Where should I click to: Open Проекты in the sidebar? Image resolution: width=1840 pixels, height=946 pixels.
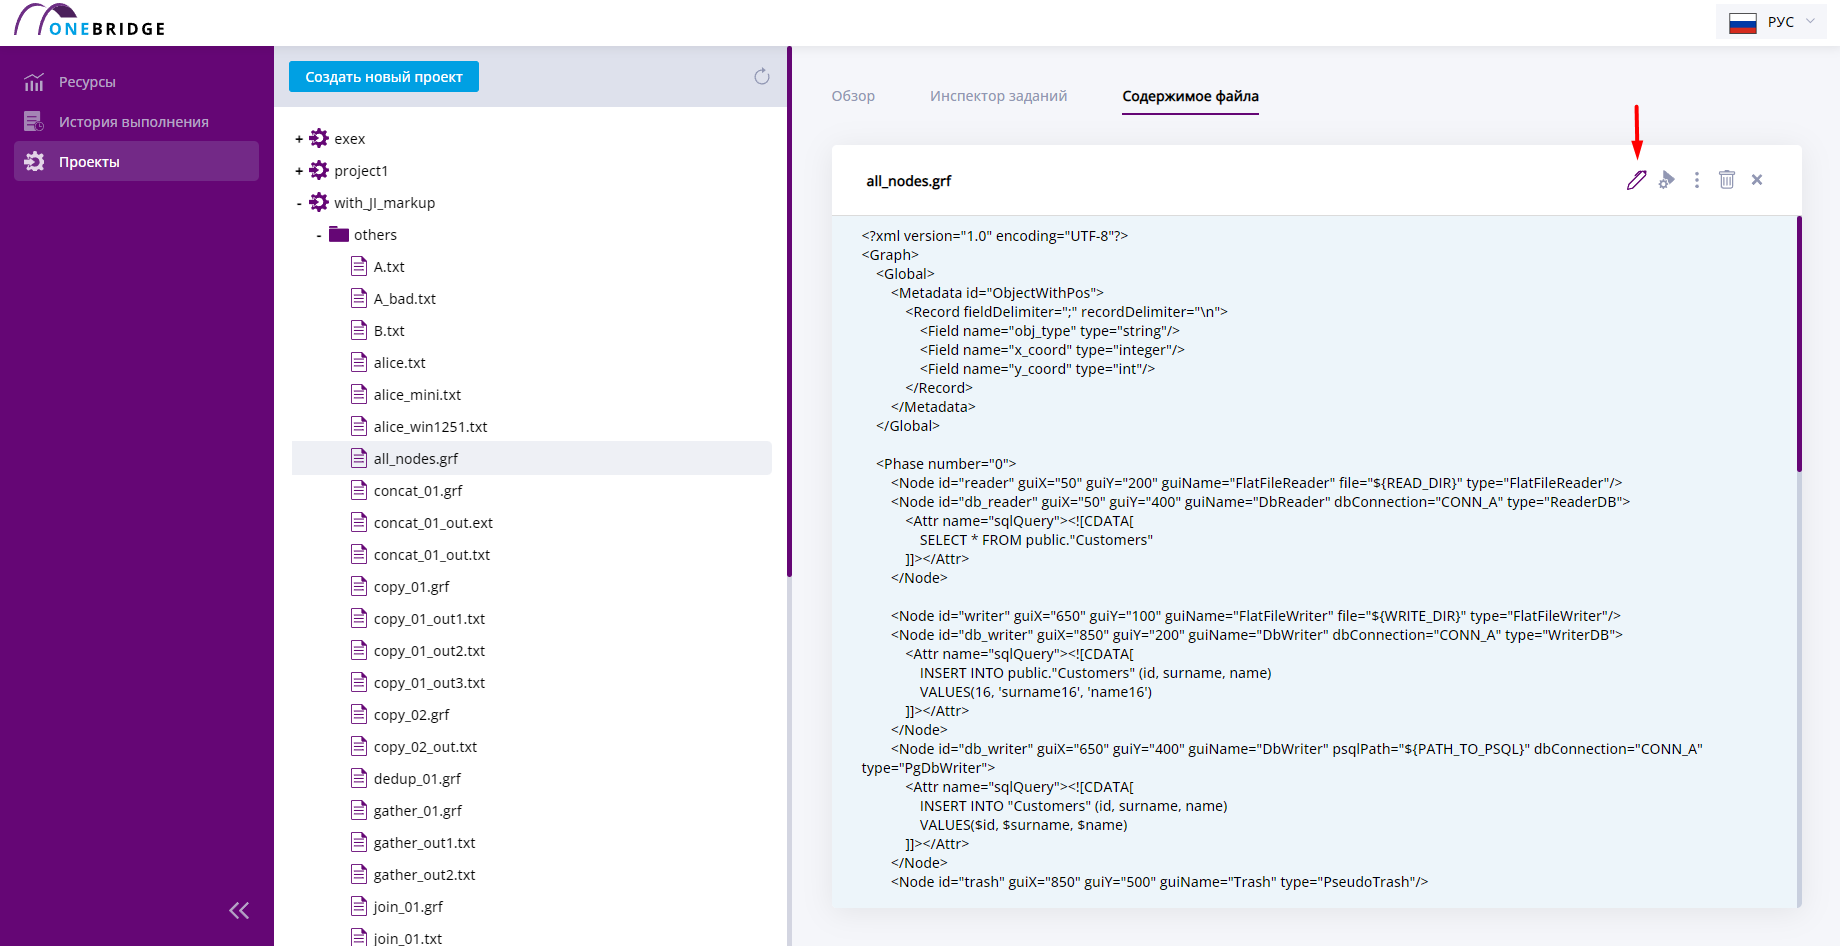coord(136,161)
